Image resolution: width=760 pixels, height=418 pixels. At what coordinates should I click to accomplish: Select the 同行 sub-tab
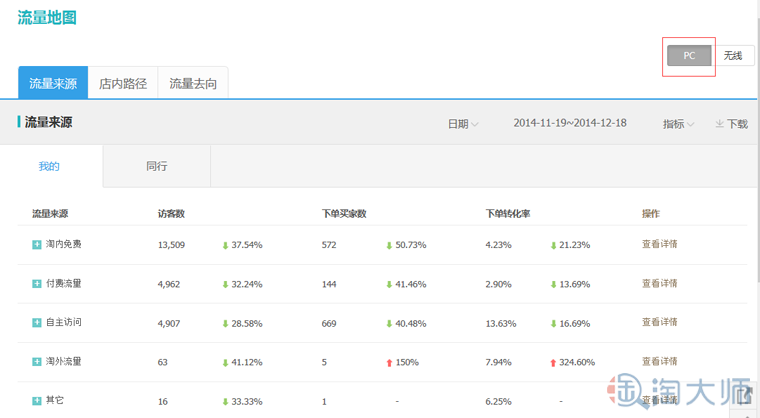[x=157, y=166]
